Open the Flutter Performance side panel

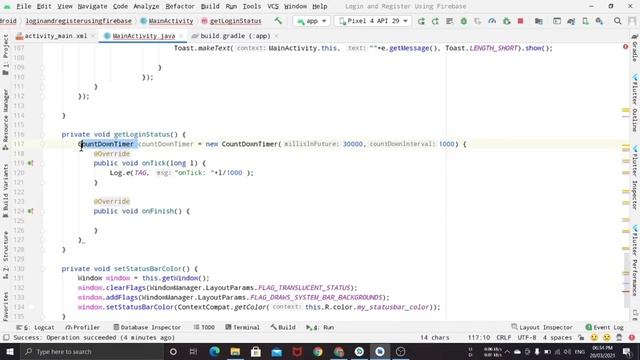[x=635, y=260]
